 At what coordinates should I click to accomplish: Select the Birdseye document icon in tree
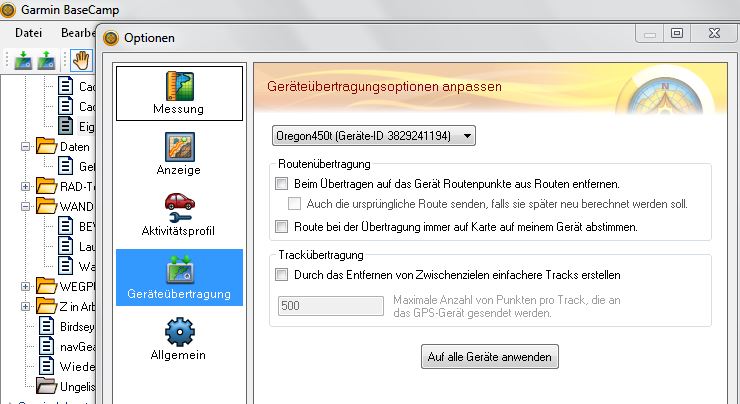45,326
